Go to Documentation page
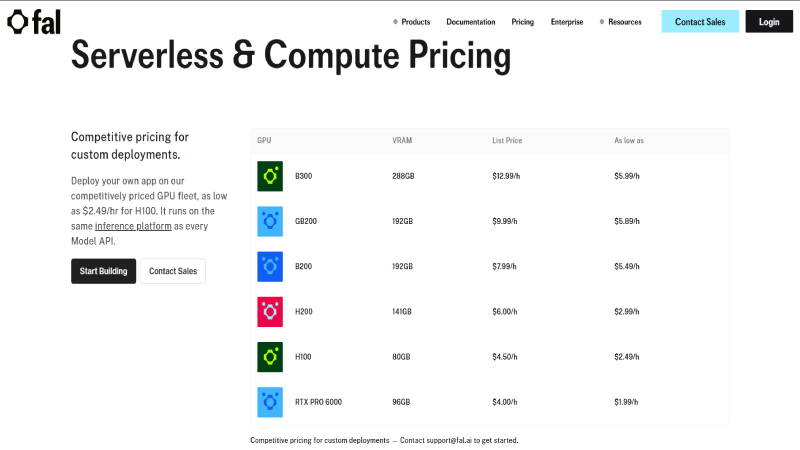This screenshot has width=800, height=450. tap(471, 22)
